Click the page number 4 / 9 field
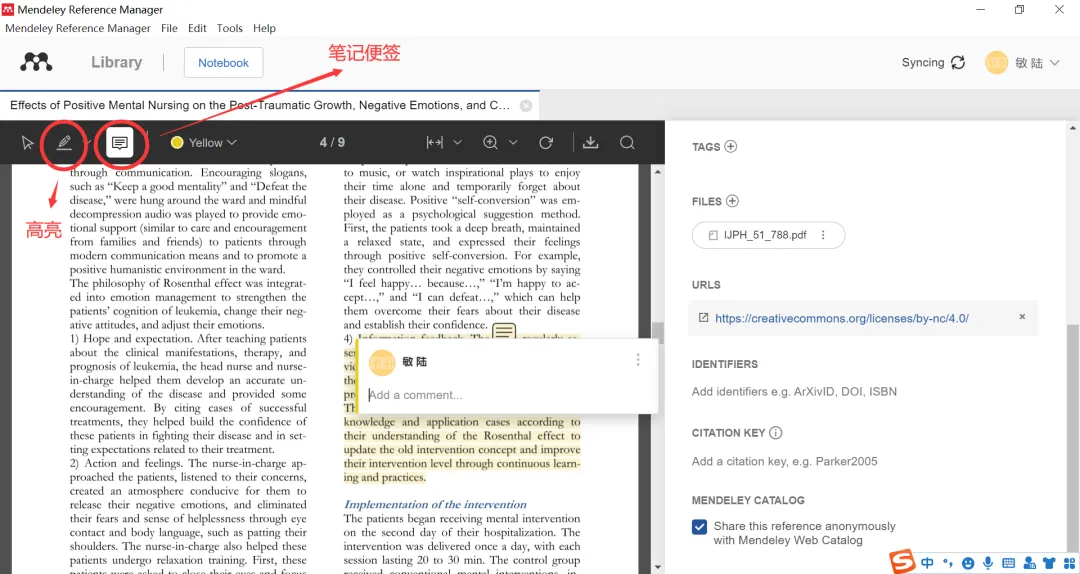This screenshot has width=1080, height=574. 332,143
